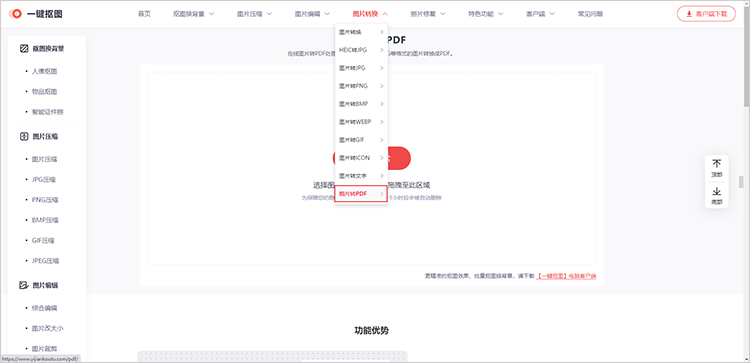Open the sidebar 图片压缩 list item
The width and height of the screenshot is (750, 363).
click(x=44, y=159)
